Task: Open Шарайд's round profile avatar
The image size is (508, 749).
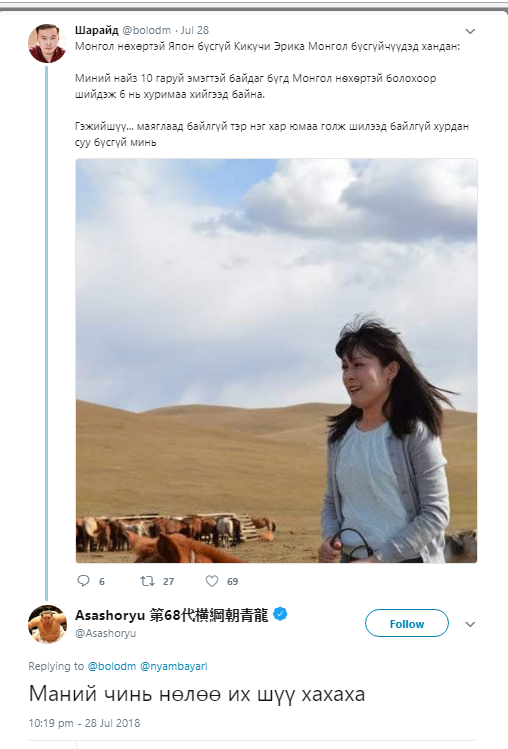Action: [x=47, y=43]
